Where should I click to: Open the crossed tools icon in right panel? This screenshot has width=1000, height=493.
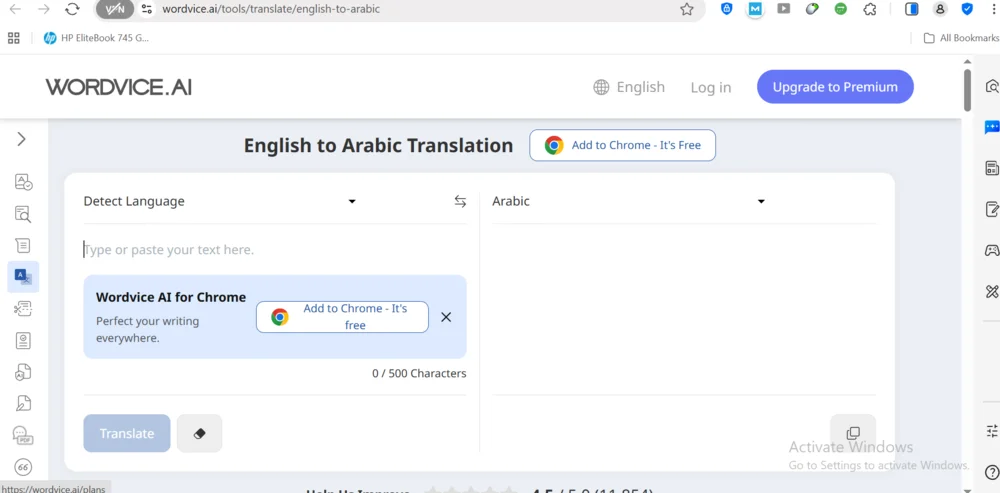click(992, 291)
